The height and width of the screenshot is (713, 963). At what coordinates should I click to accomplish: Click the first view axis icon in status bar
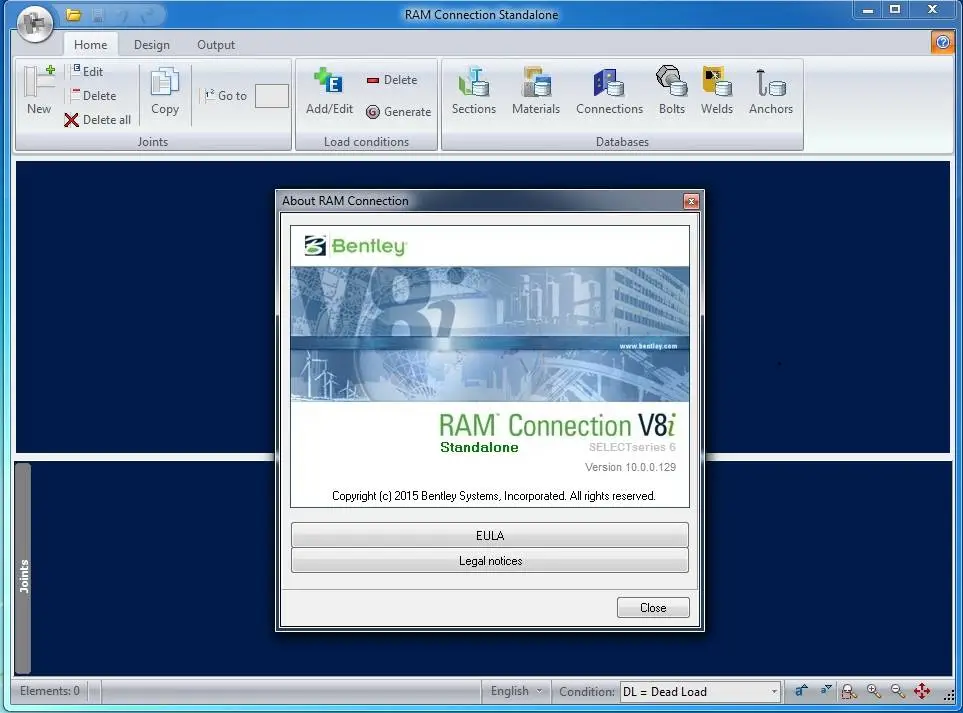pos(801,691)
